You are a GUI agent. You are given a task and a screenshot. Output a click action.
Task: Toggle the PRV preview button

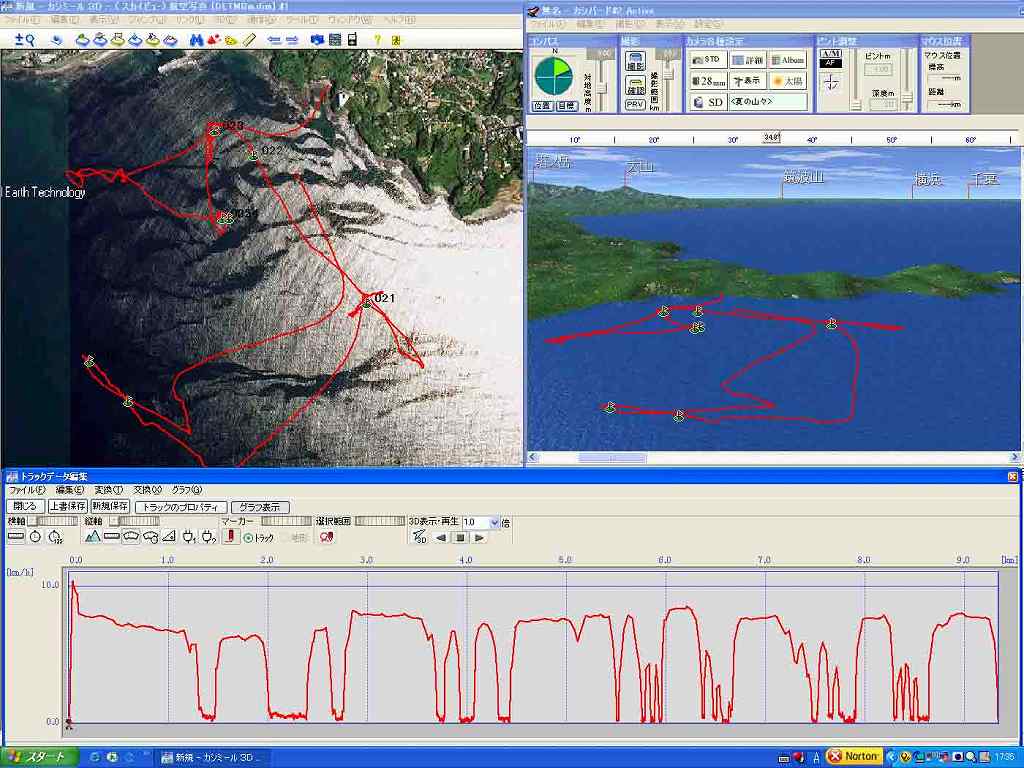click(635, 104)
